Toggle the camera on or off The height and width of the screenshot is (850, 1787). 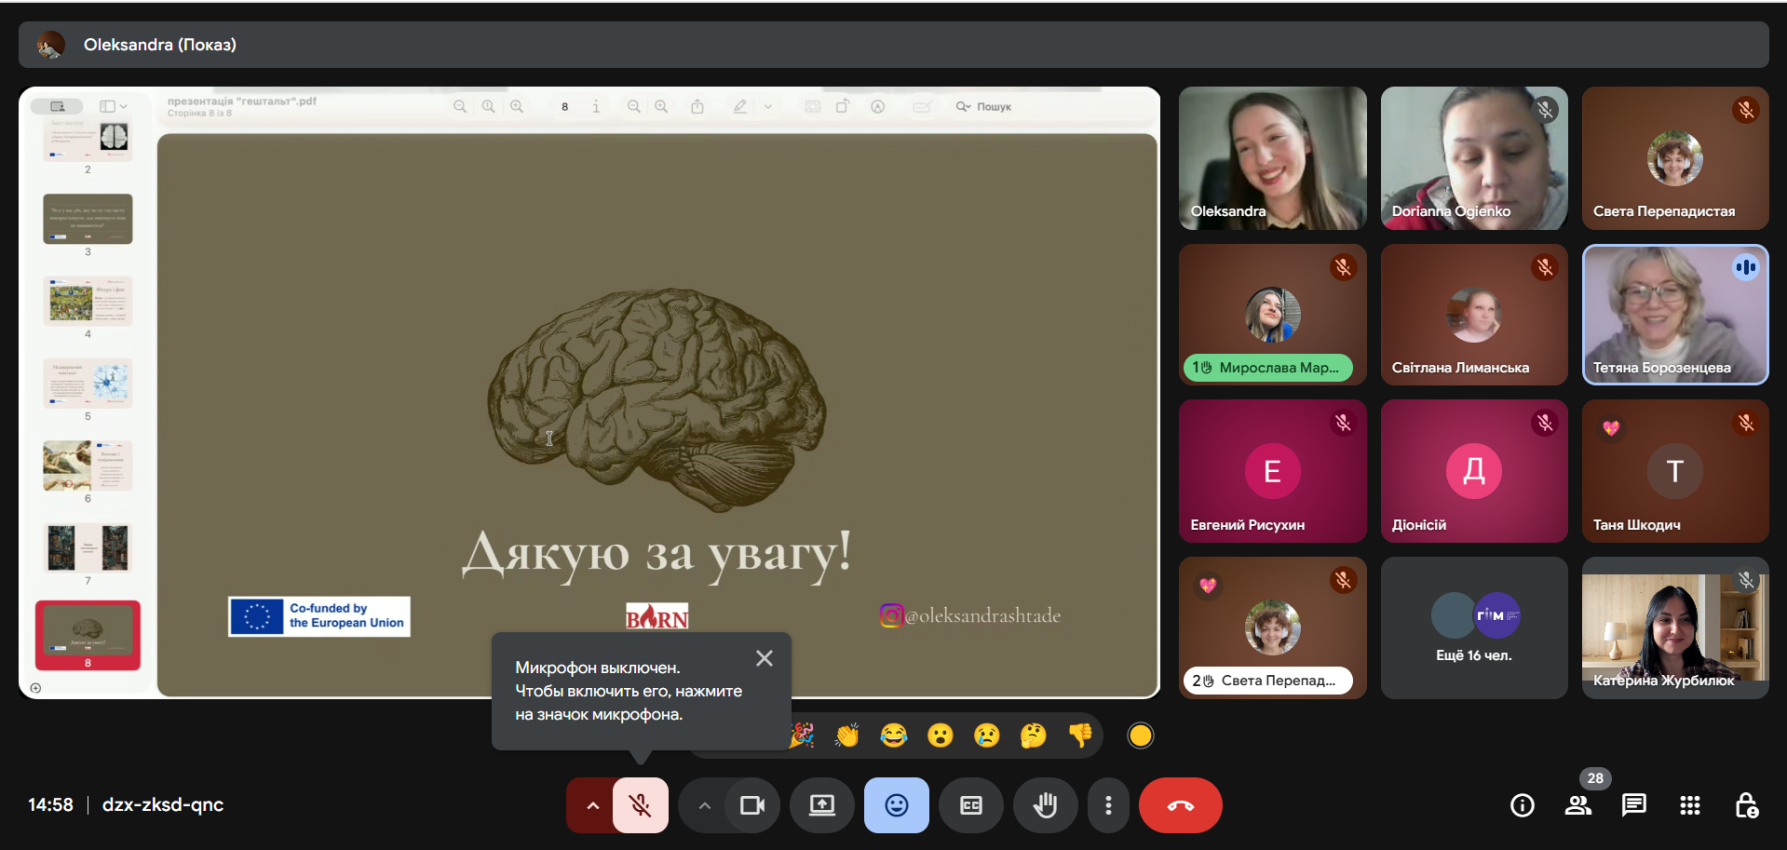752,805
